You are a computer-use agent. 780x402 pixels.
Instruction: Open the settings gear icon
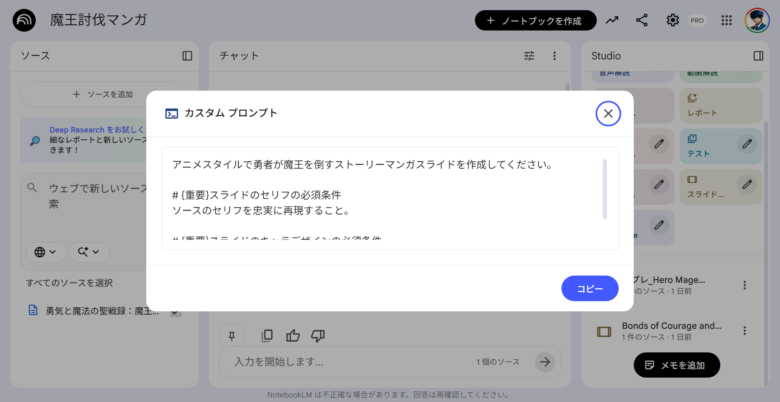pos(673,20)
